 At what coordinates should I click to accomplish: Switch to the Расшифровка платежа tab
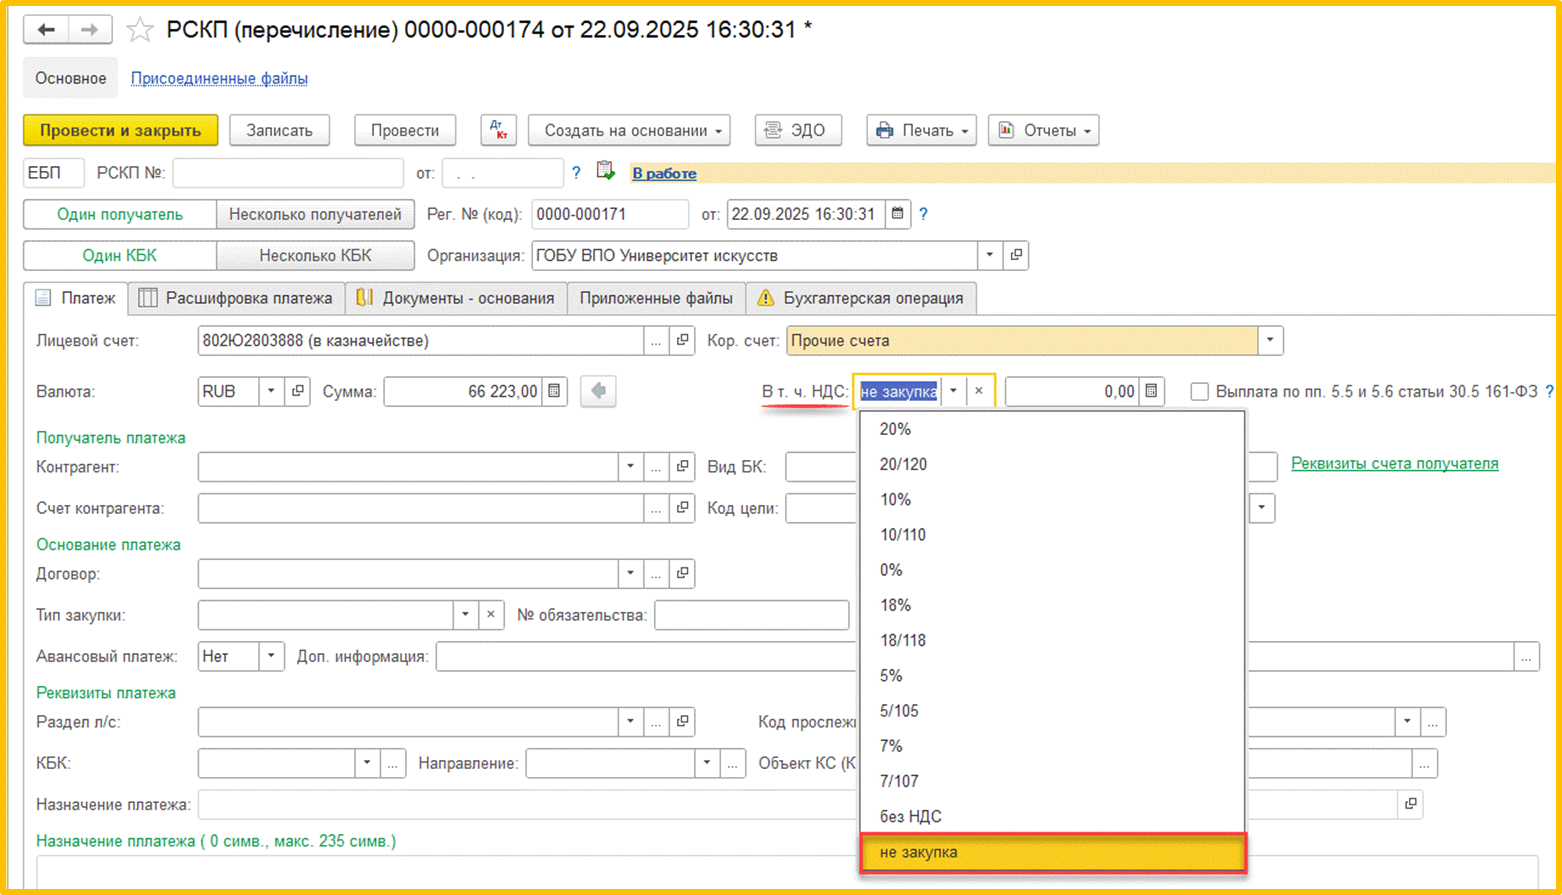pos(236,298)
